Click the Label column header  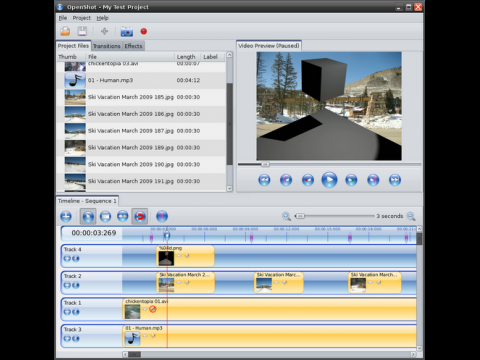213,57
